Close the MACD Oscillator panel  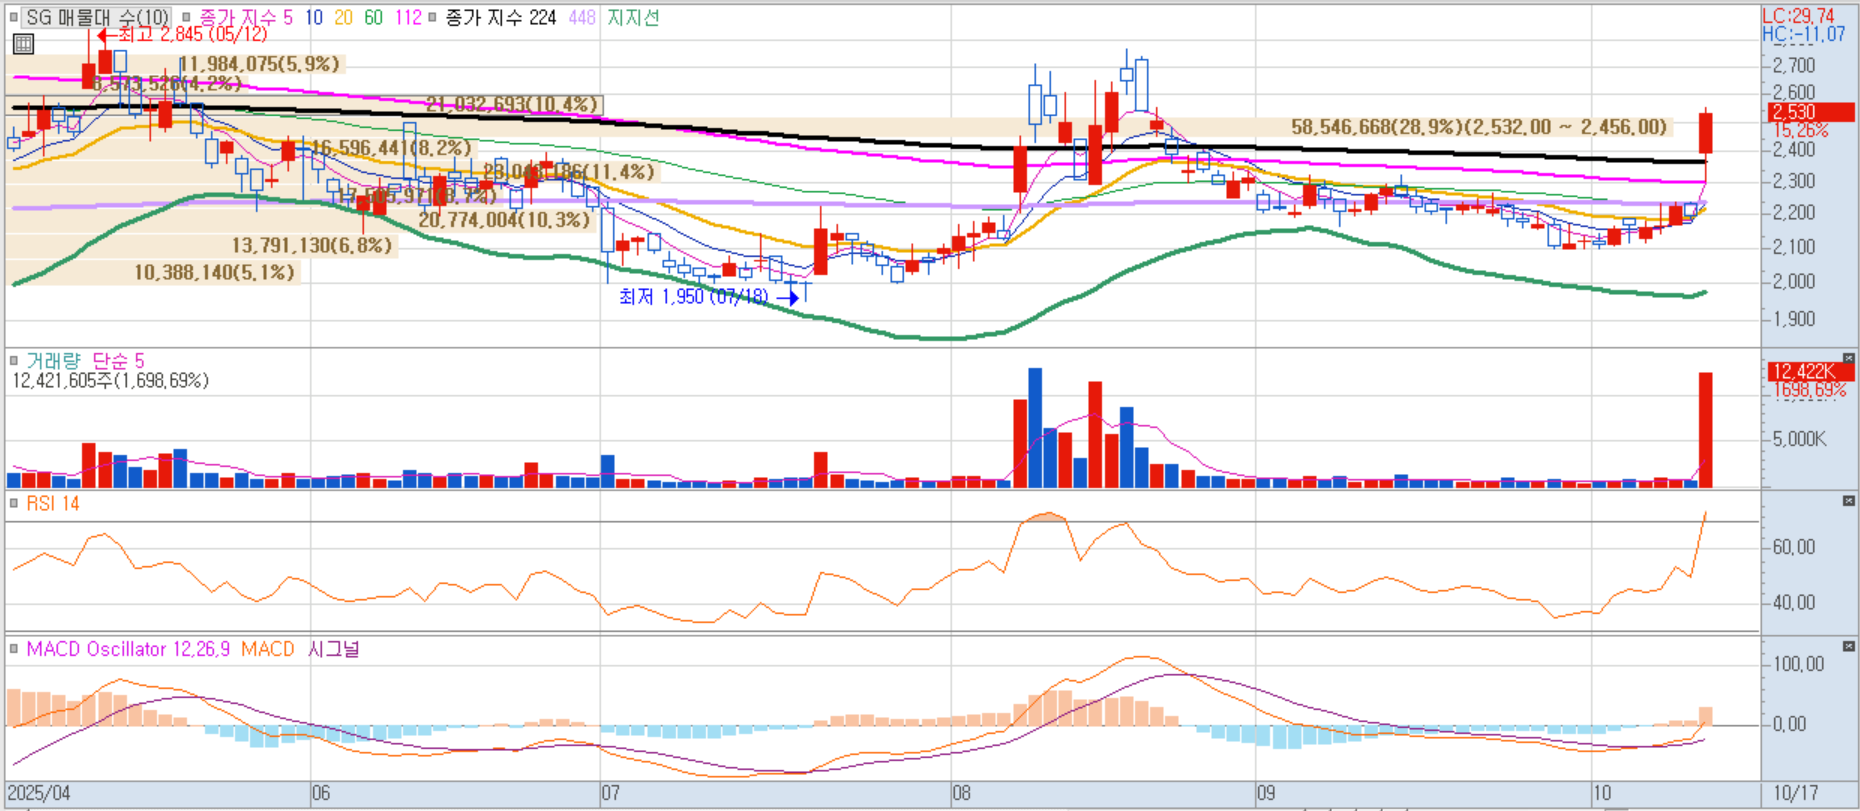point(1848,646)
